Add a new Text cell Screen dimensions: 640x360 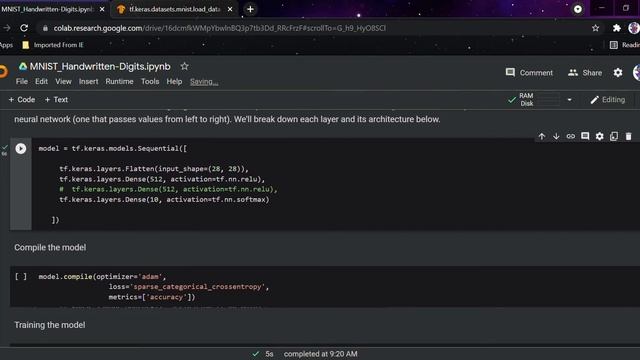pyautogui.click(x=56, y=100)
